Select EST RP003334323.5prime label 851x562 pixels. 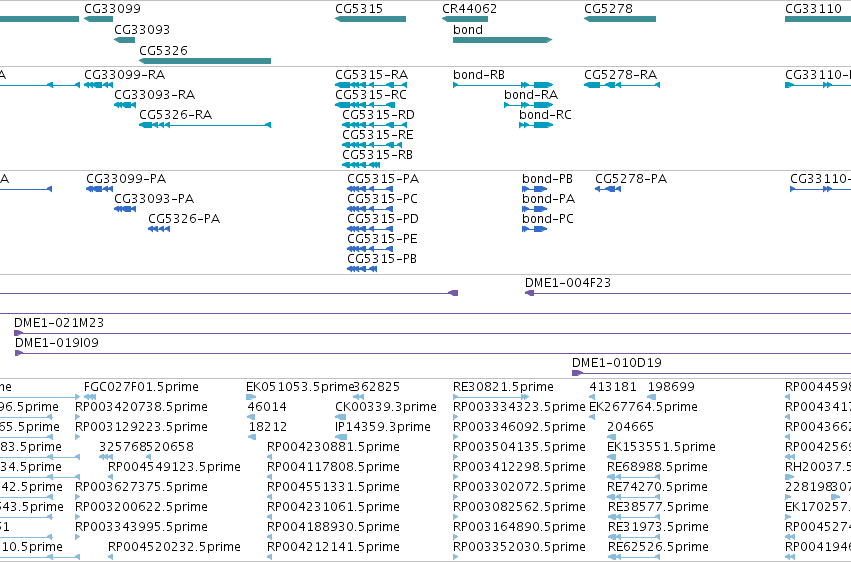(519, 407)
